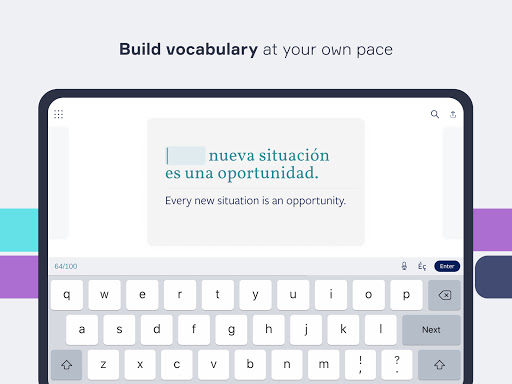Open the dotted grid menu icon
Screen dimensions: 512x384
pyautogui.click(x=59, y=114)
